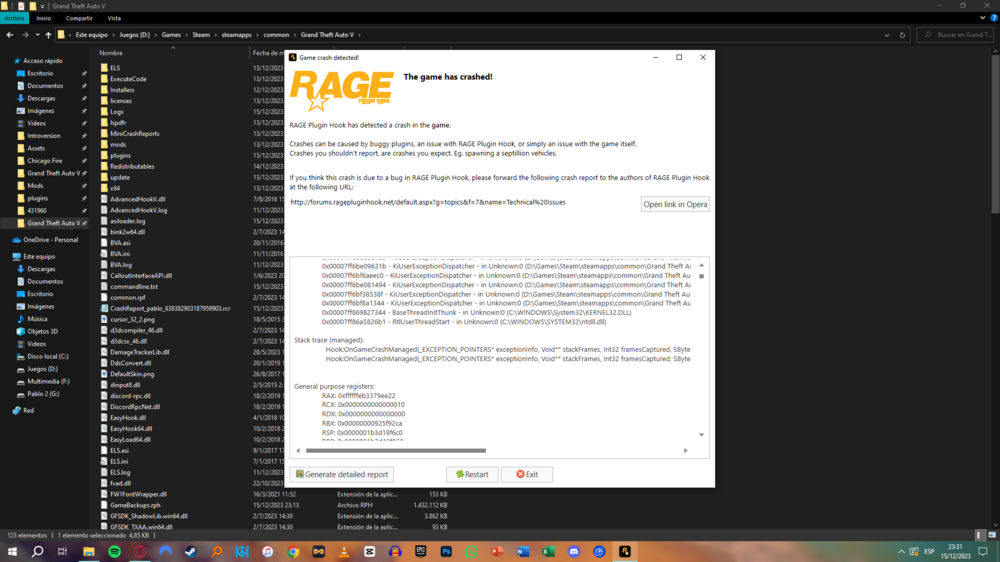
Task: Open address bar history dropdown
Action: coord(886,35)
